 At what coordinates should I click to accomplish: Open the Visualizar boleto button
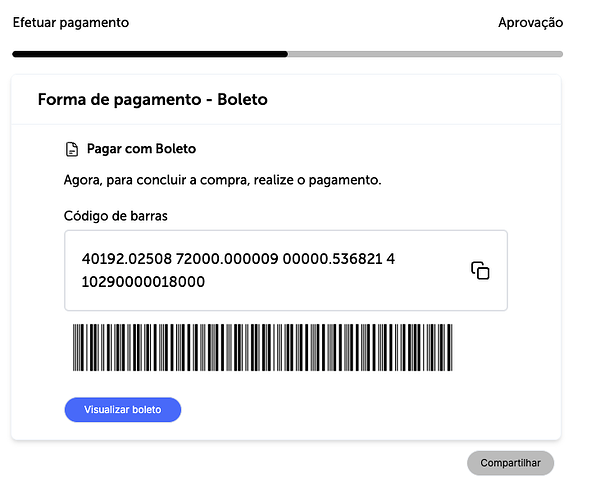pos(123,409)
